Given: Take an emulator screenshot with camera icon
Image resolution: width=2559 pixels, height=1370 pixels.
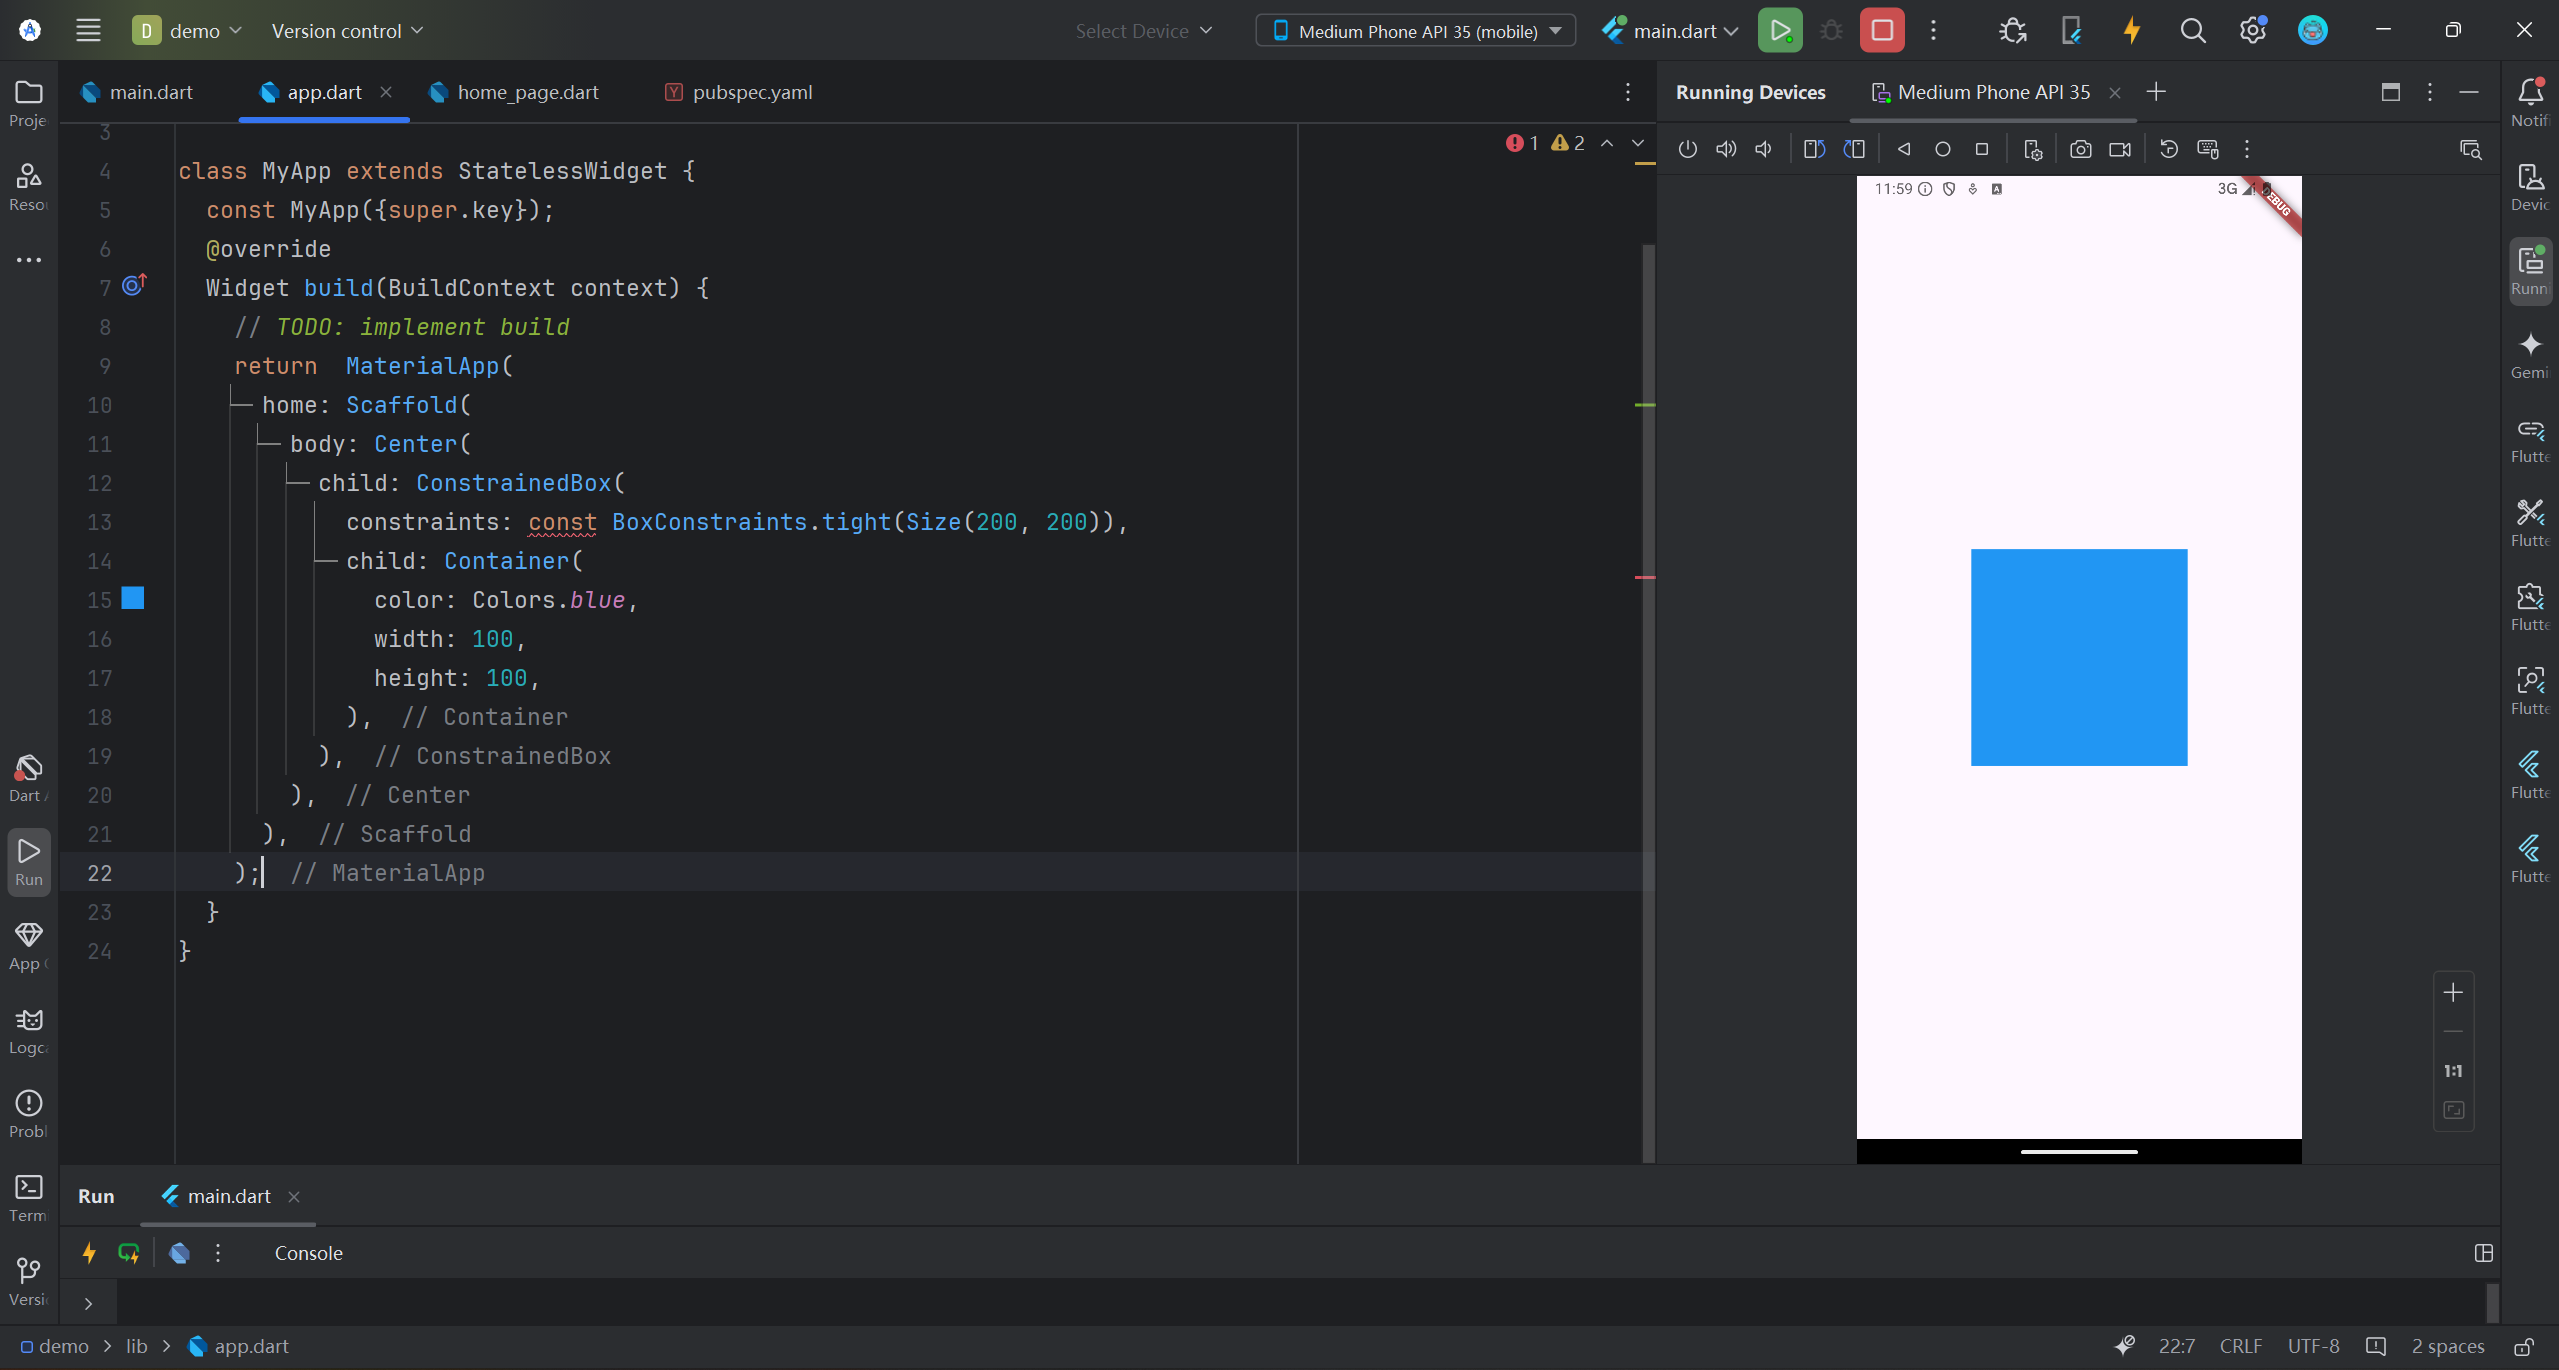Looking at the screenshot, I should (x=2080, y=149).
